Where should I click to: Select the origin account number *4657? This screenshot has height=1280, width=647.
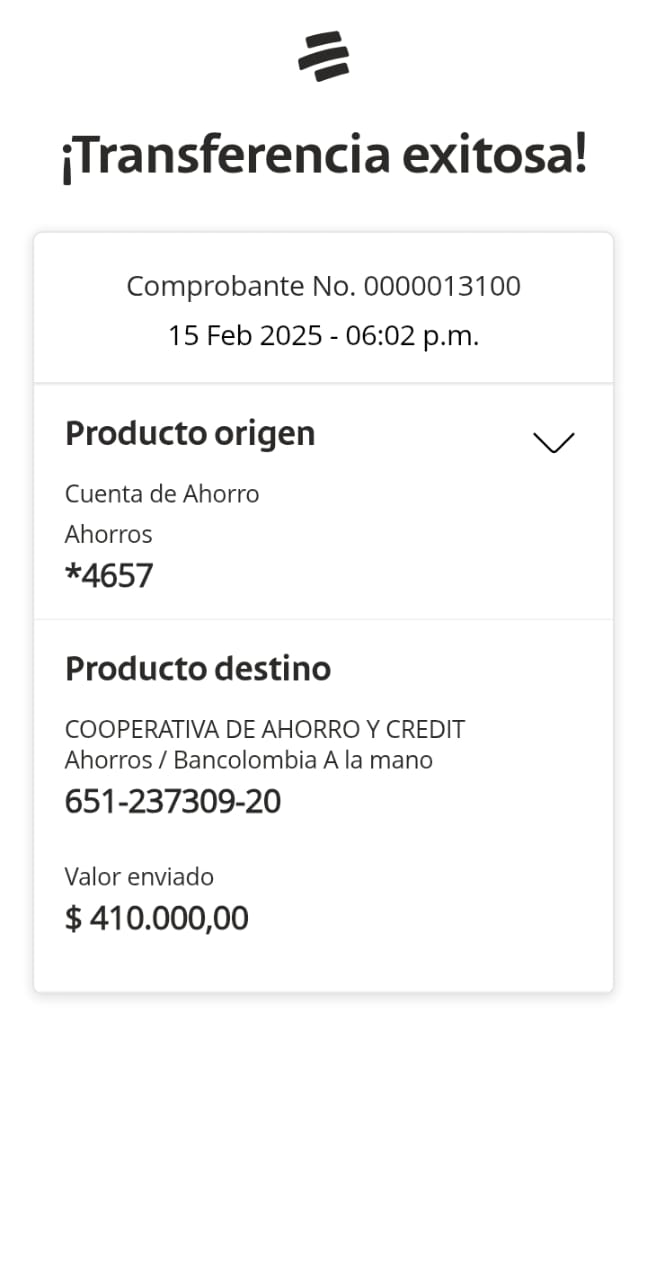point(109,576)
